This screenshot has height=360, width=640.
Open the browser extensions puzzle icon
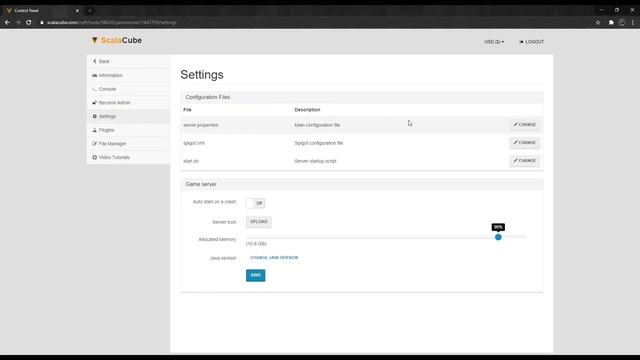point(611,22)
